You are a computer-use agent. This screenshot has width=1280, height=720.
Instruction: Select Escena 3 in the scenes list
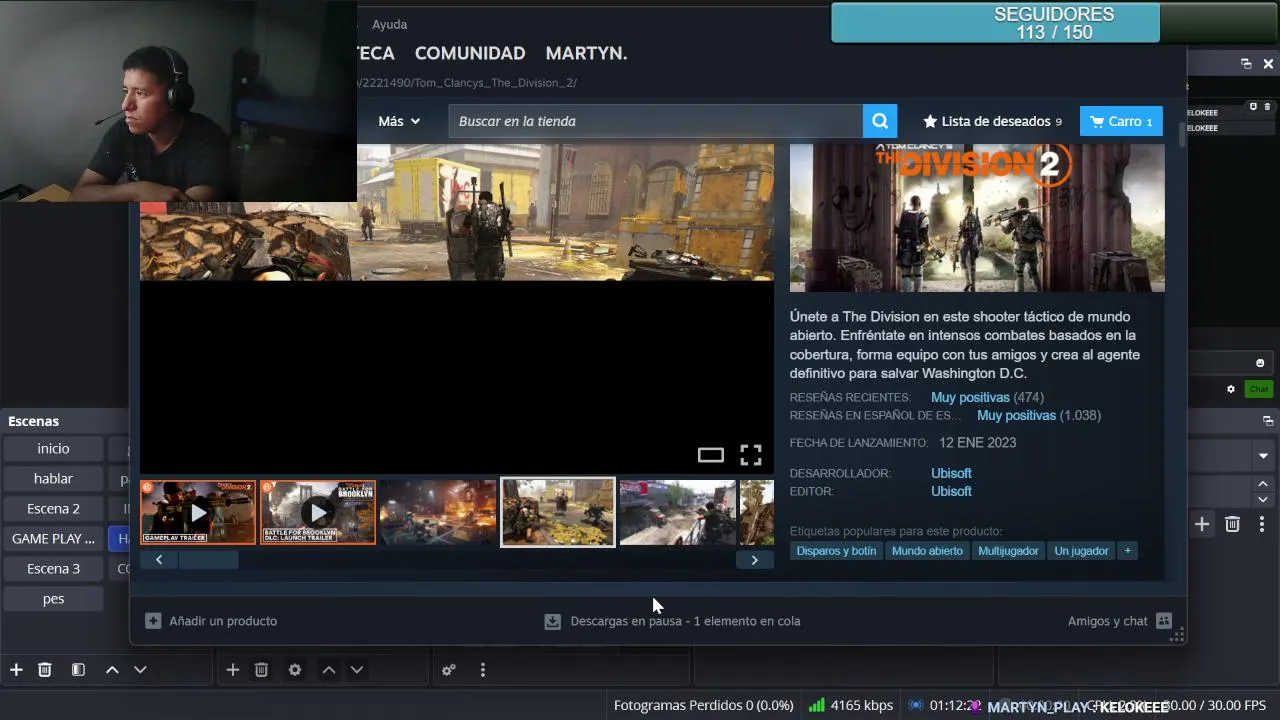pos(53,568)
